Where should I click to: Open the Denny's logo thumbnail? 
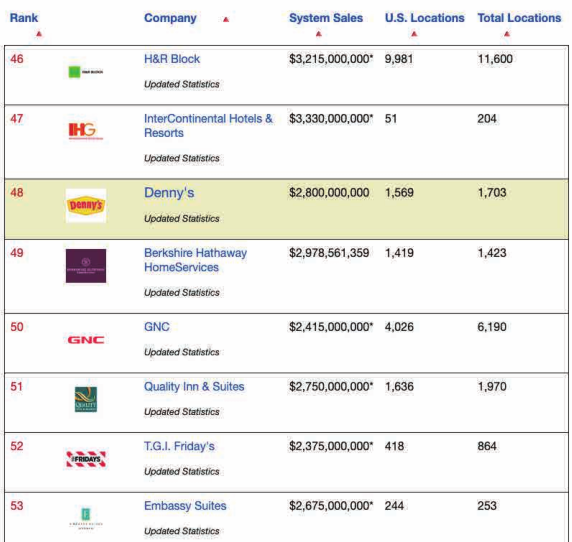tap(86, 205)
